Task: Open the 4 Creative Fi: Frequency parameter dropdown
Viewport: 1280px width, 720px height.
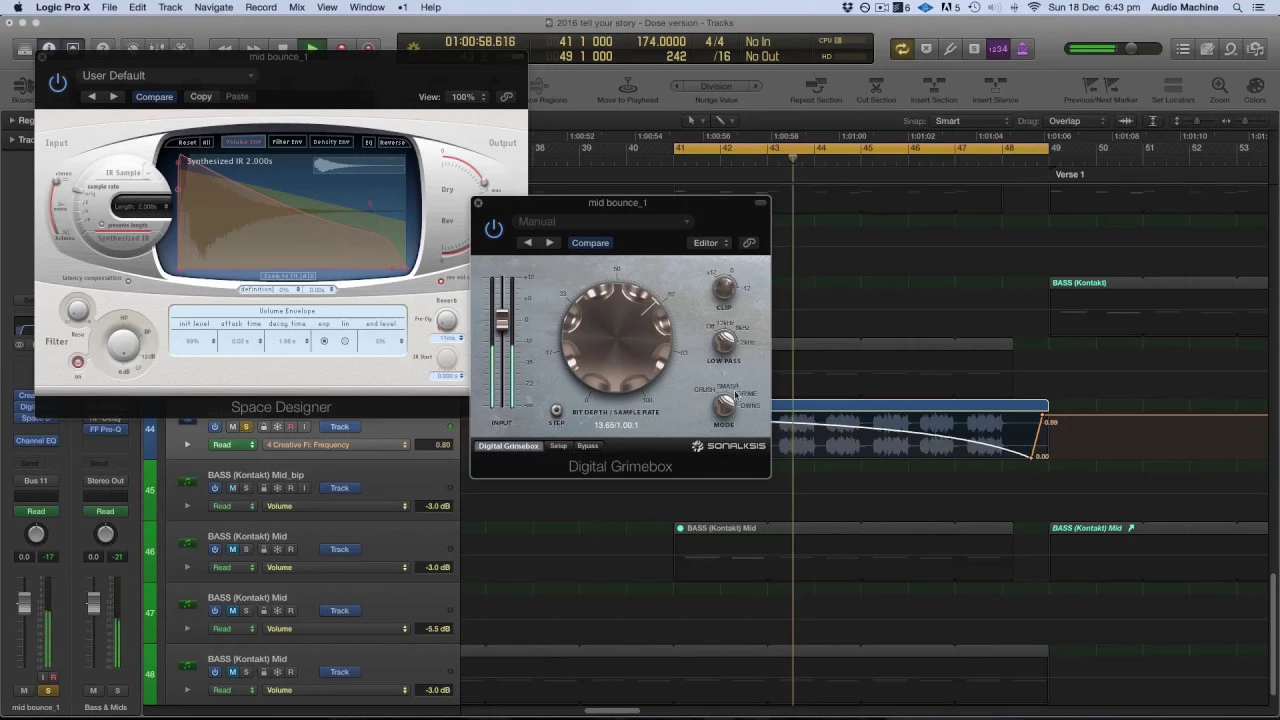Action: click(337, 445)
